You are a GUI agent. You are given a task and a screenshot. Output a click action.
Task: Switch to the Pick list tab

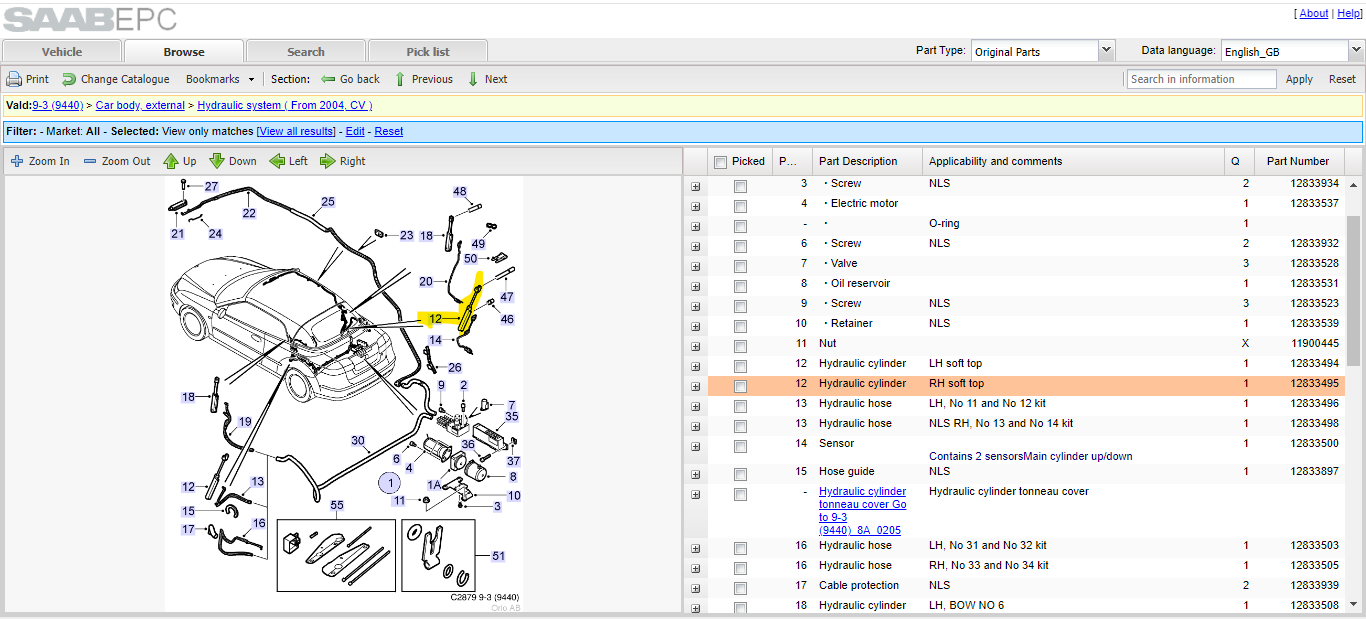coord(428,51)
